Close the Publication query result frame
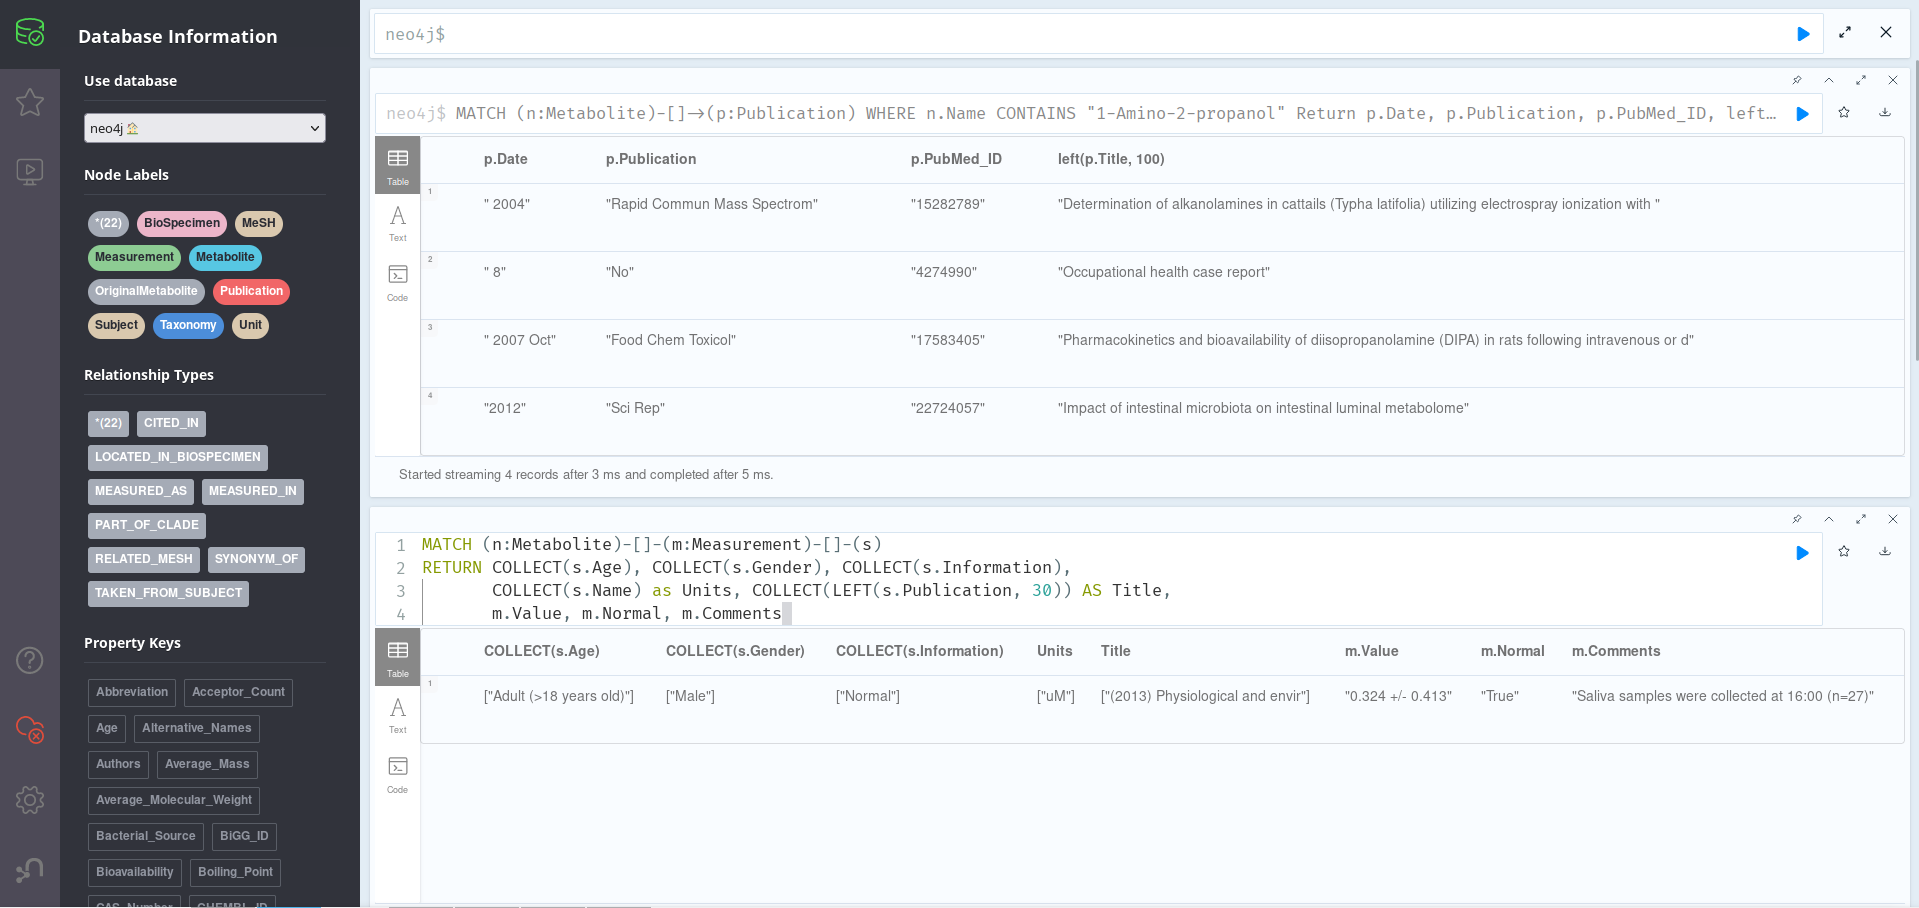 point(1893,80)
